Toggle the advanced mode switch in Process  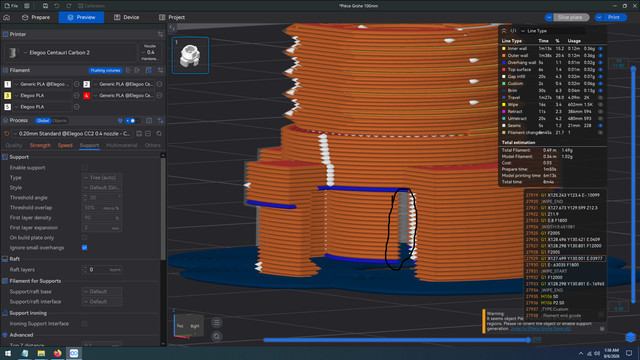(x=131, y=121)
